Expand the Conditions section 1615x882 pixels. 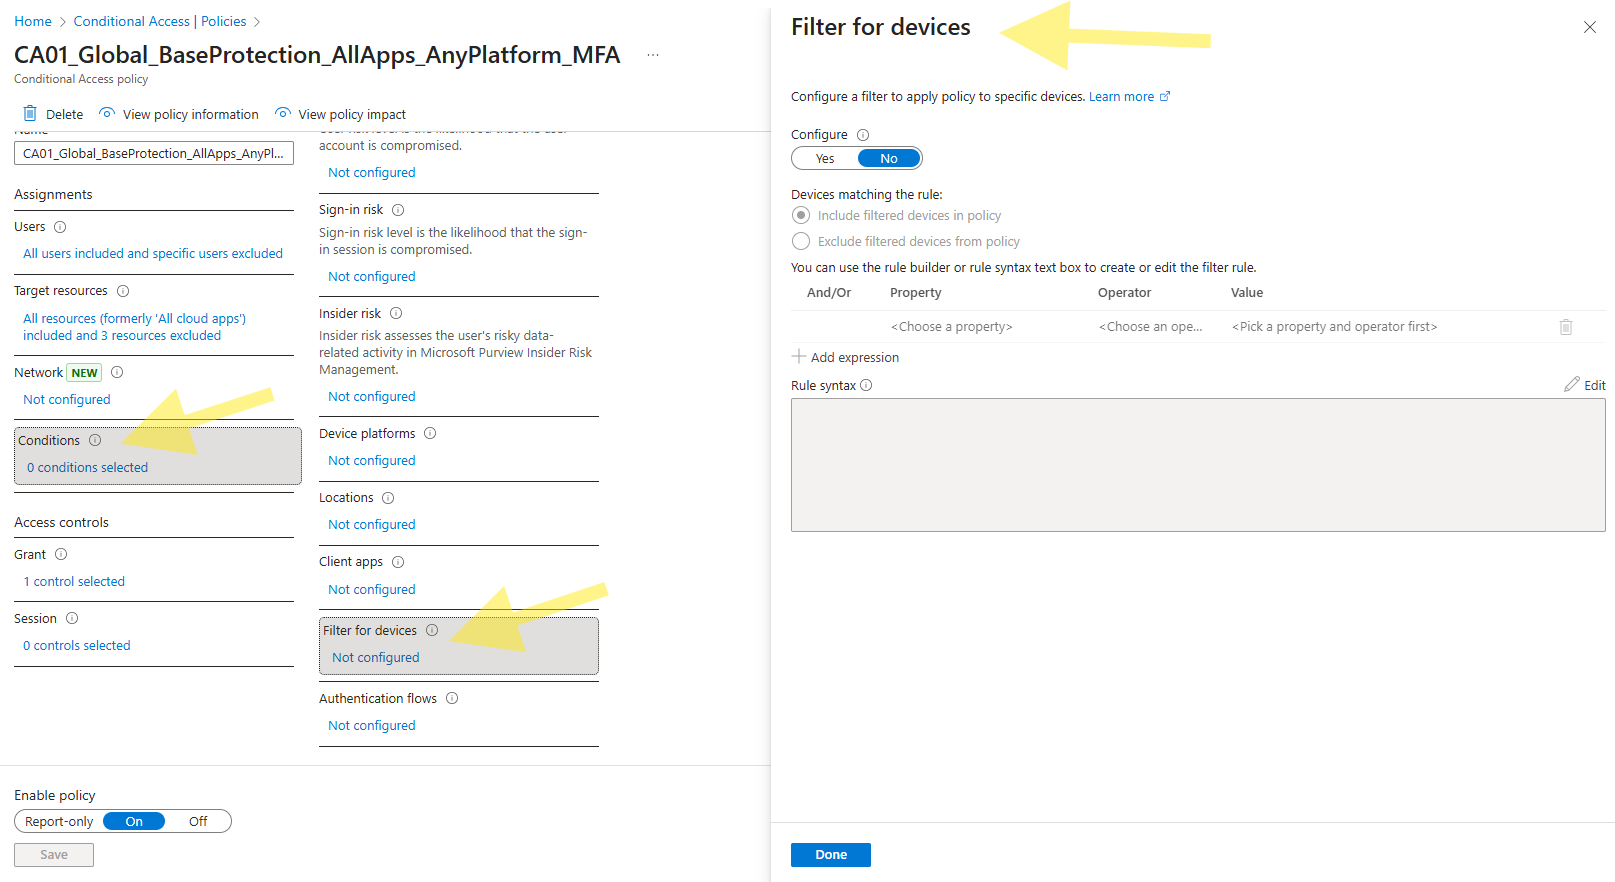pos(158,455)
